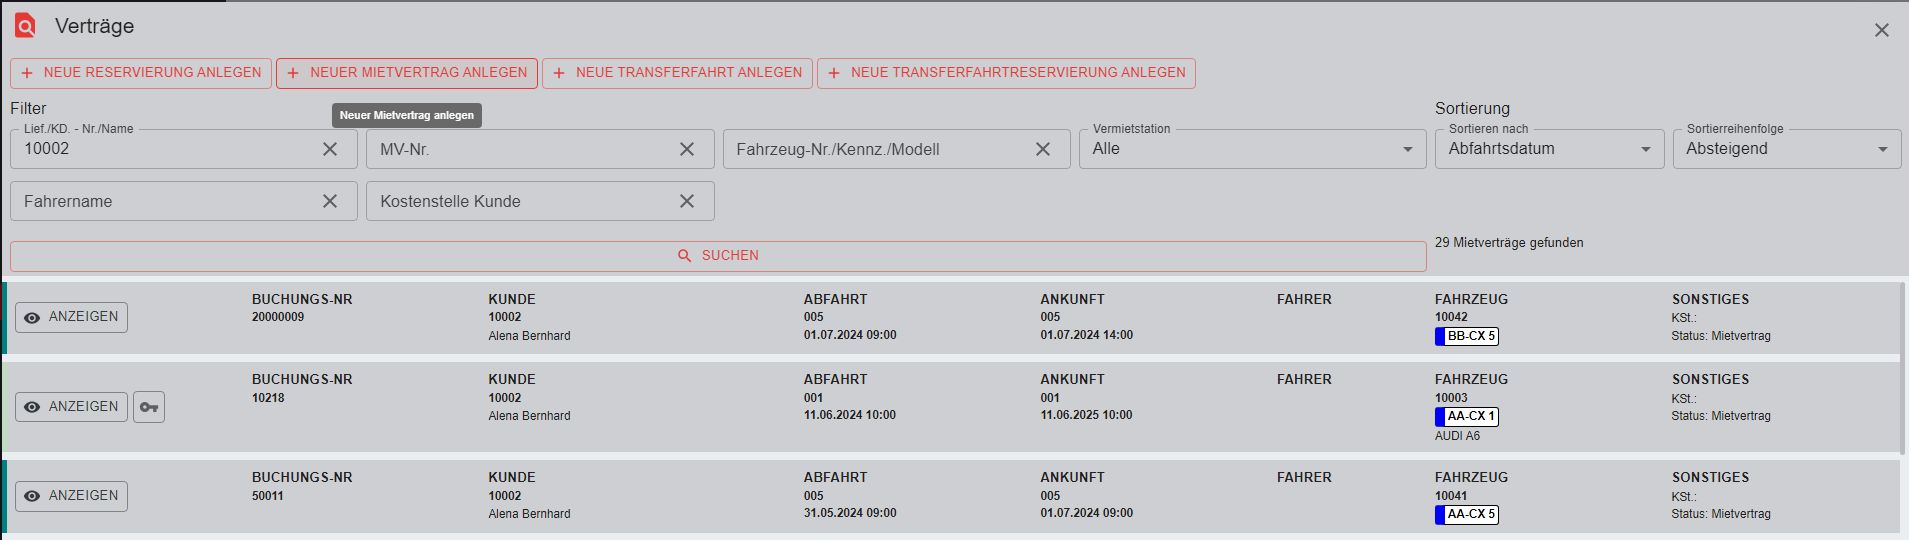Open the Sortierreihenfolge dropdown
1909x540 pixels.
1786,149
